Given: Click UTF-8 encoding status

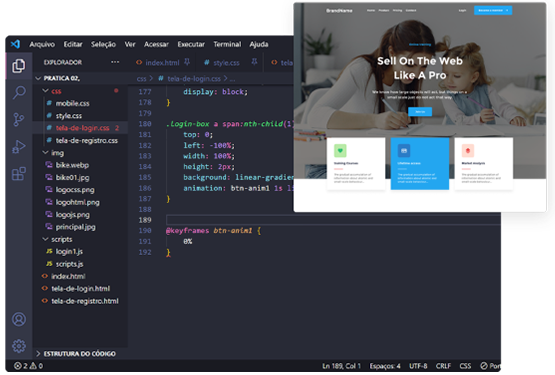Looking at the screenshot, I should (418, 366).
